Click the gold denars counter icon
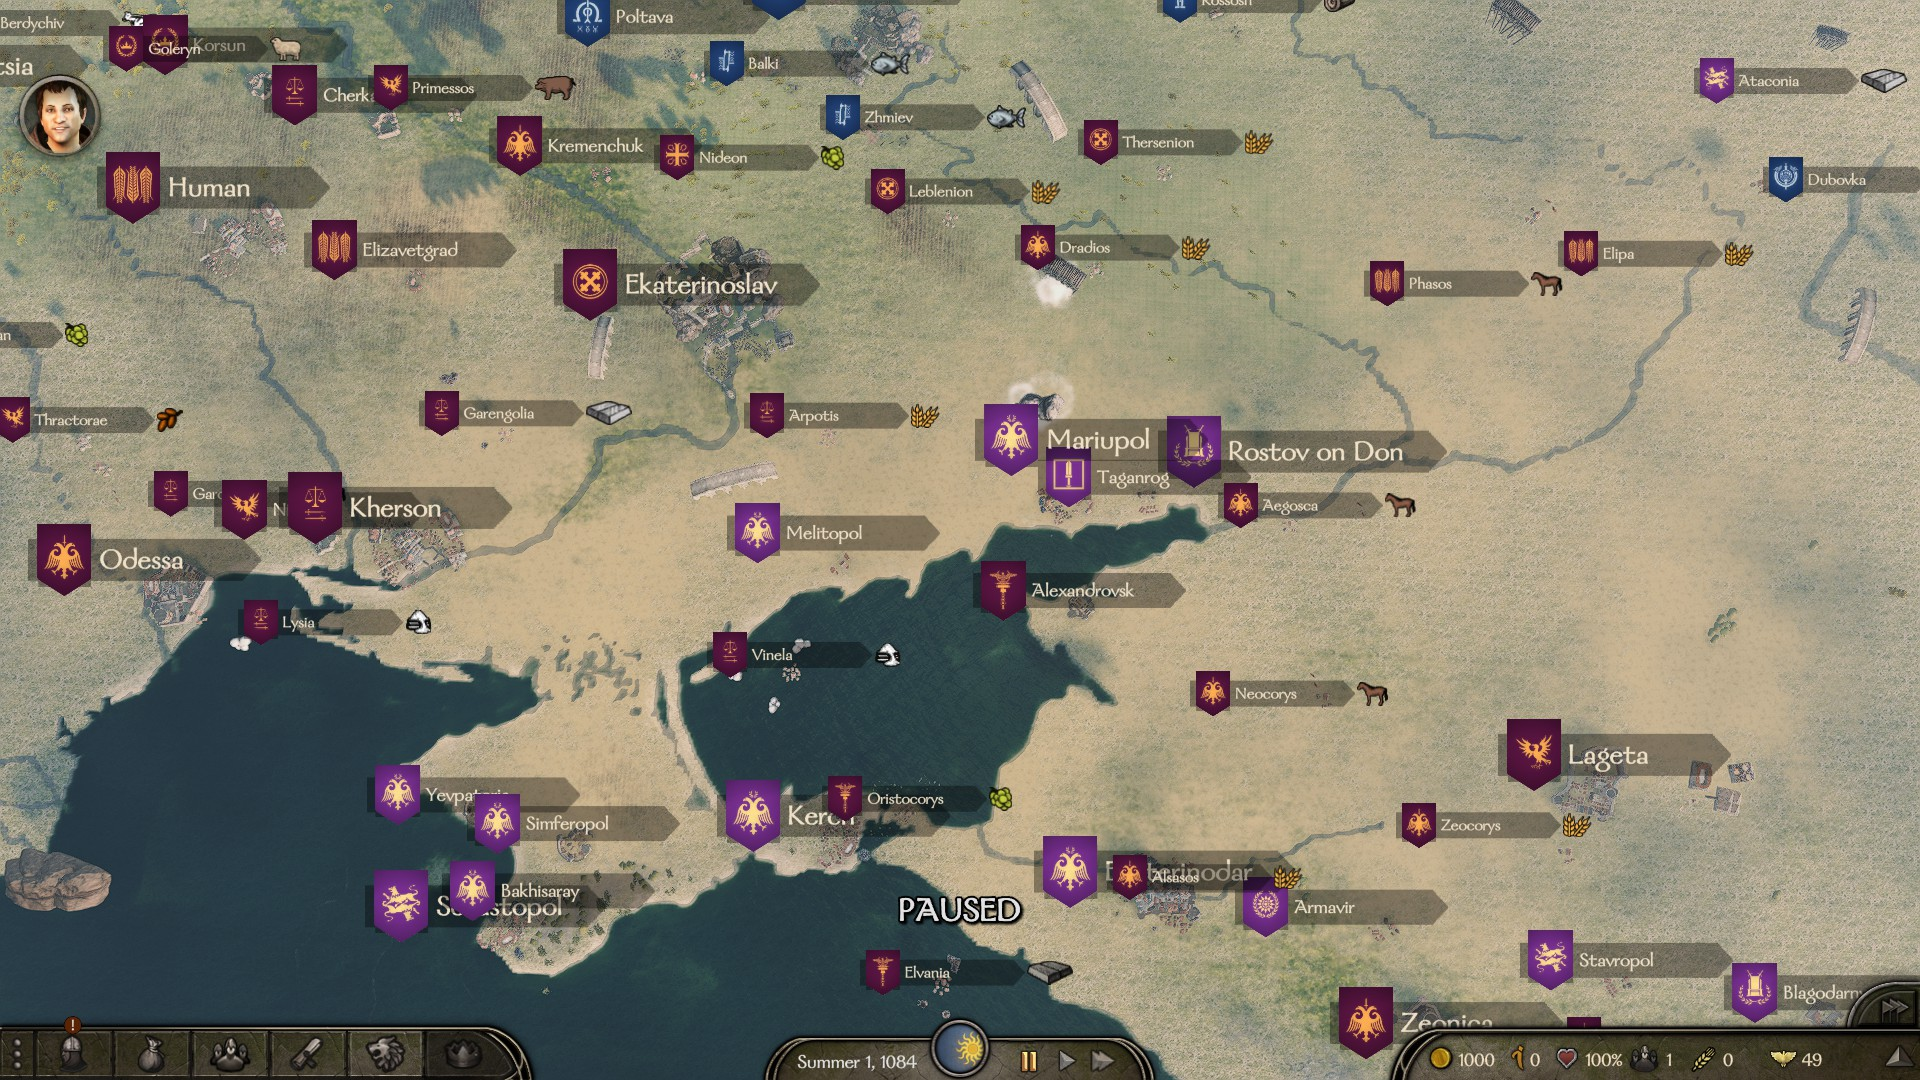1920x1080 pixels. click(1441, 1059)
